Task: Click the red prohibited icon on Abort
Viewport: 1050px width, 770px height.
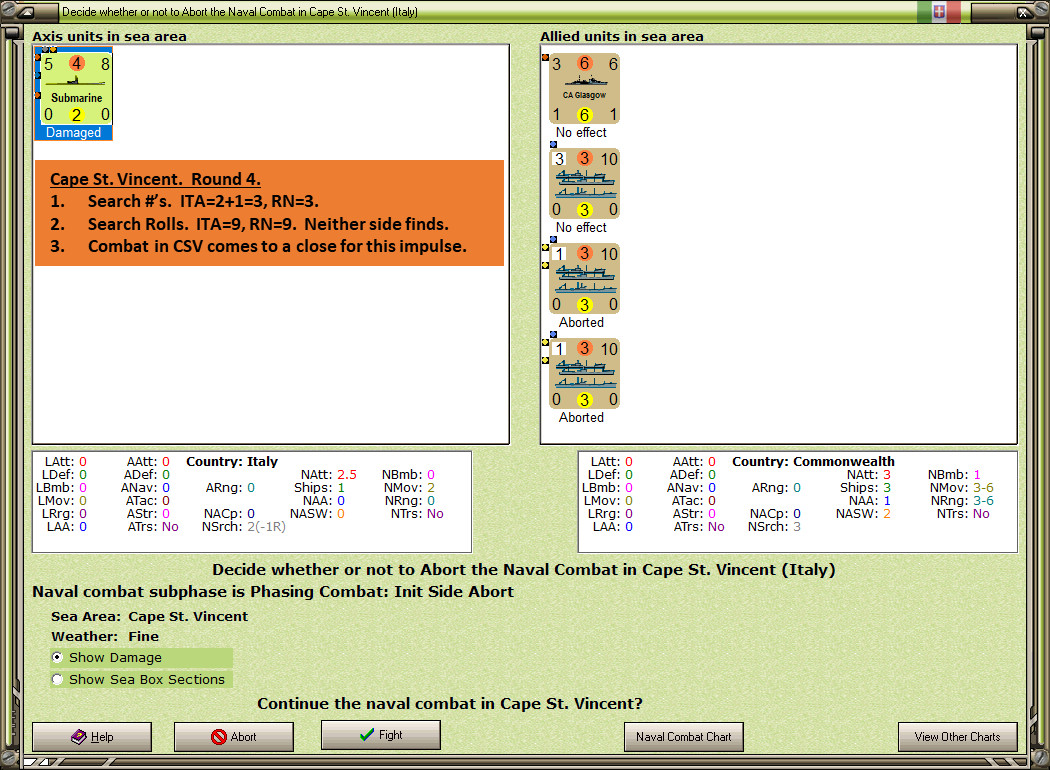Action: 218,737
